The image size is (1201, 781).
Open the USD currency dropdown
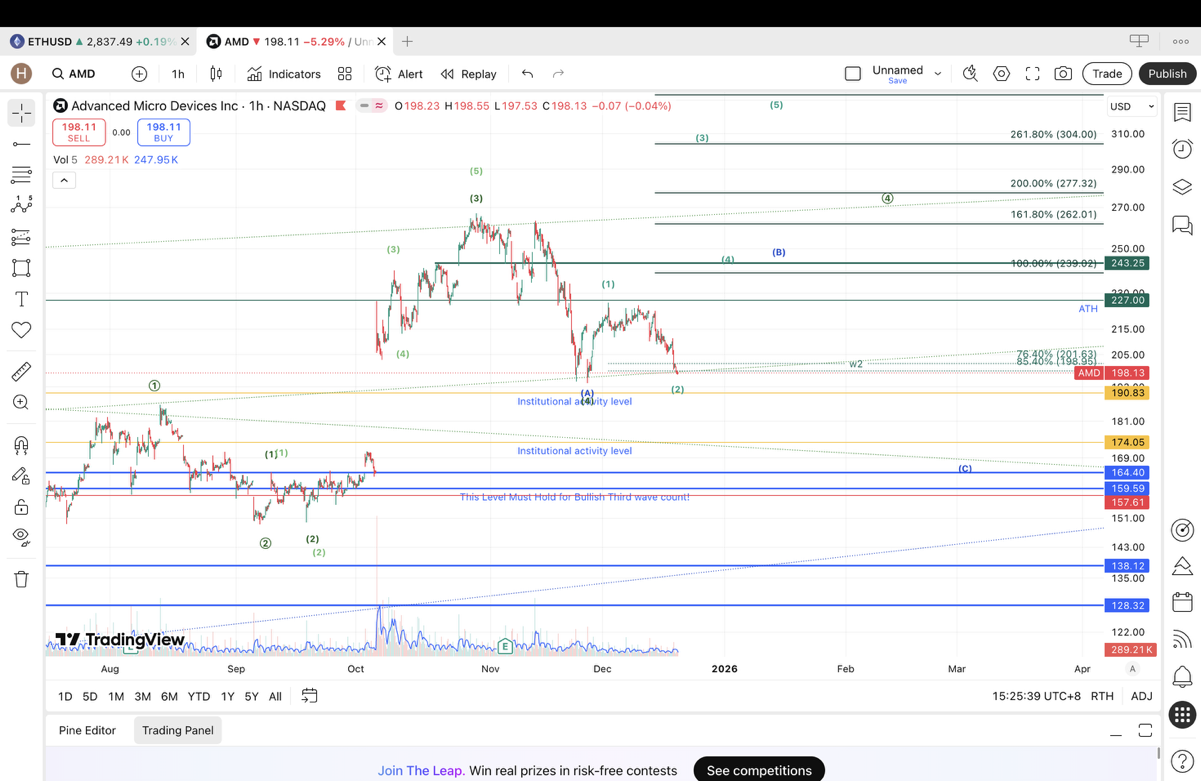point(1131,106)
